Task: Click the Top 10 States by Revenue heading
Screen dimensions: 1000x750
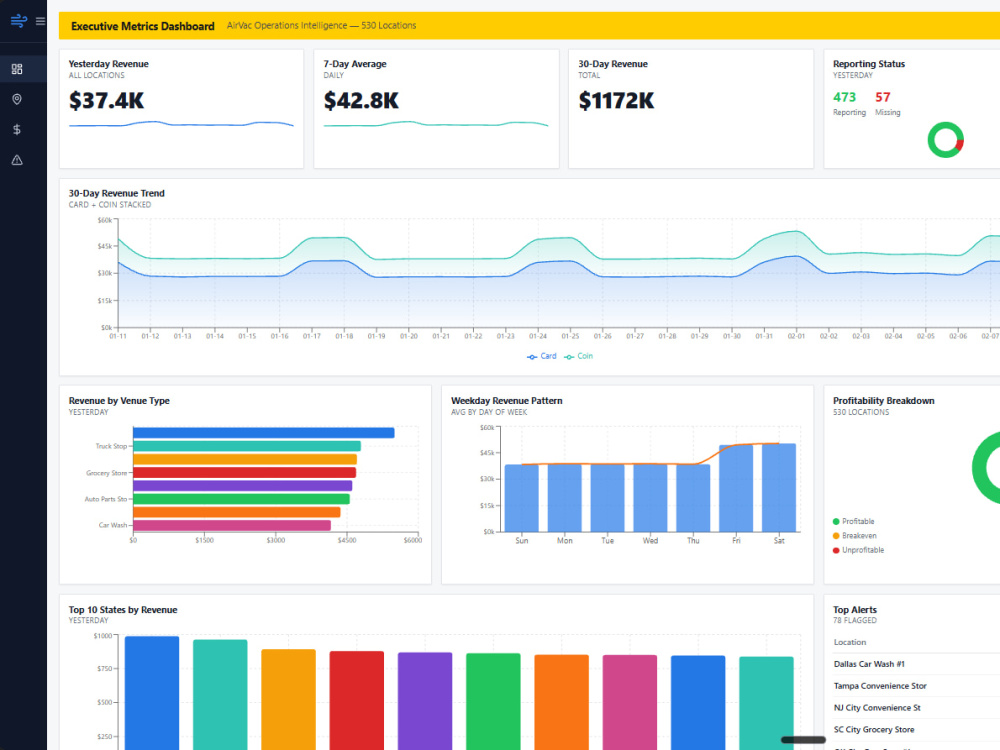Action: point(122,610)
